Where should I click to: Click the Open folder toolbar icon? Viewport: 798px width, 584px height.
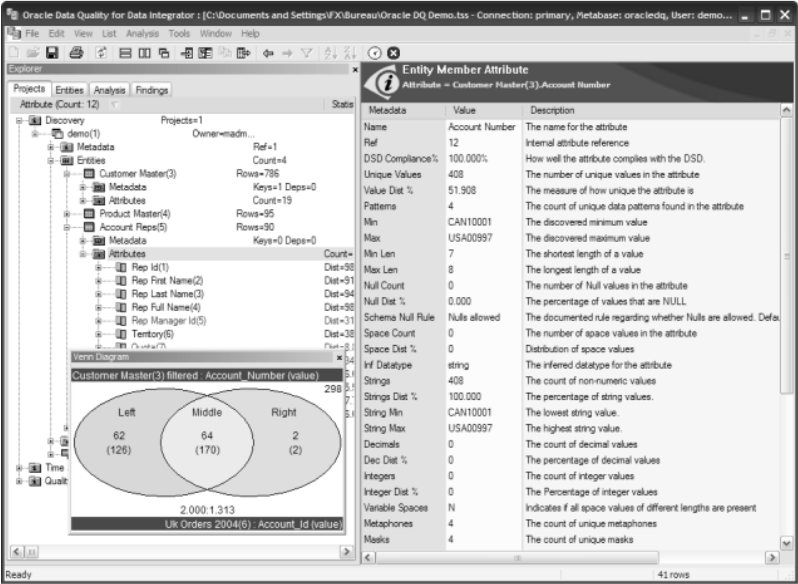[x=33, y=53]
